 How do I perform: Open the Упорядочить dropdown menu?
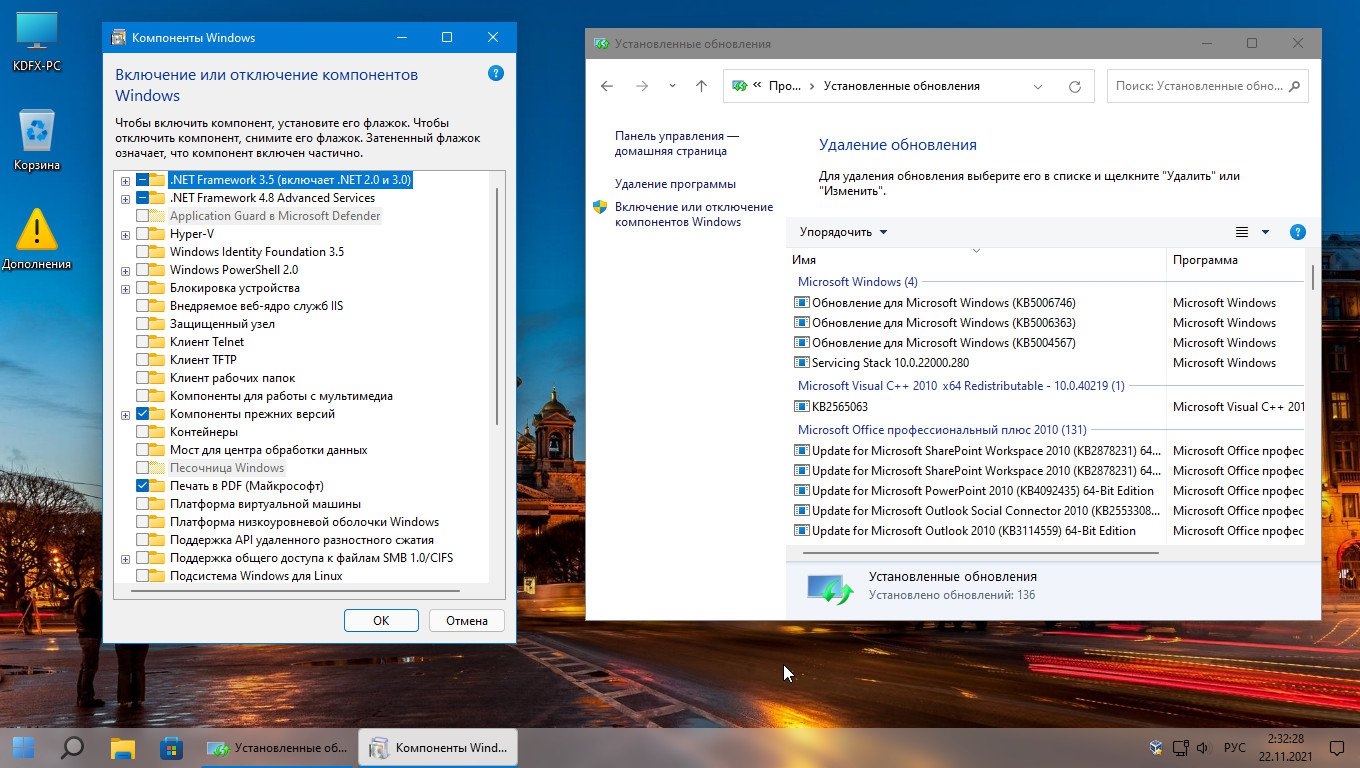click(x=843, y=232)
